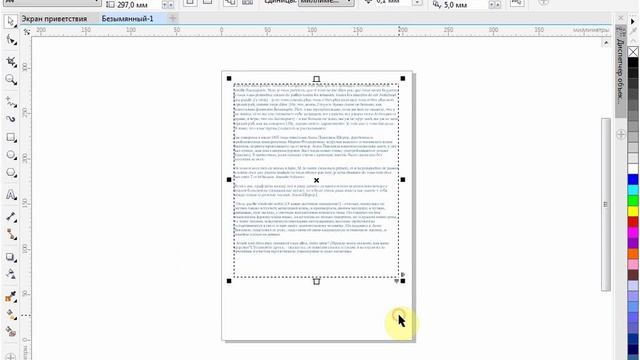640x360 pixels.
Task: Add new document with plus tab
Action: pyautogui.click(x=173, y=18)
